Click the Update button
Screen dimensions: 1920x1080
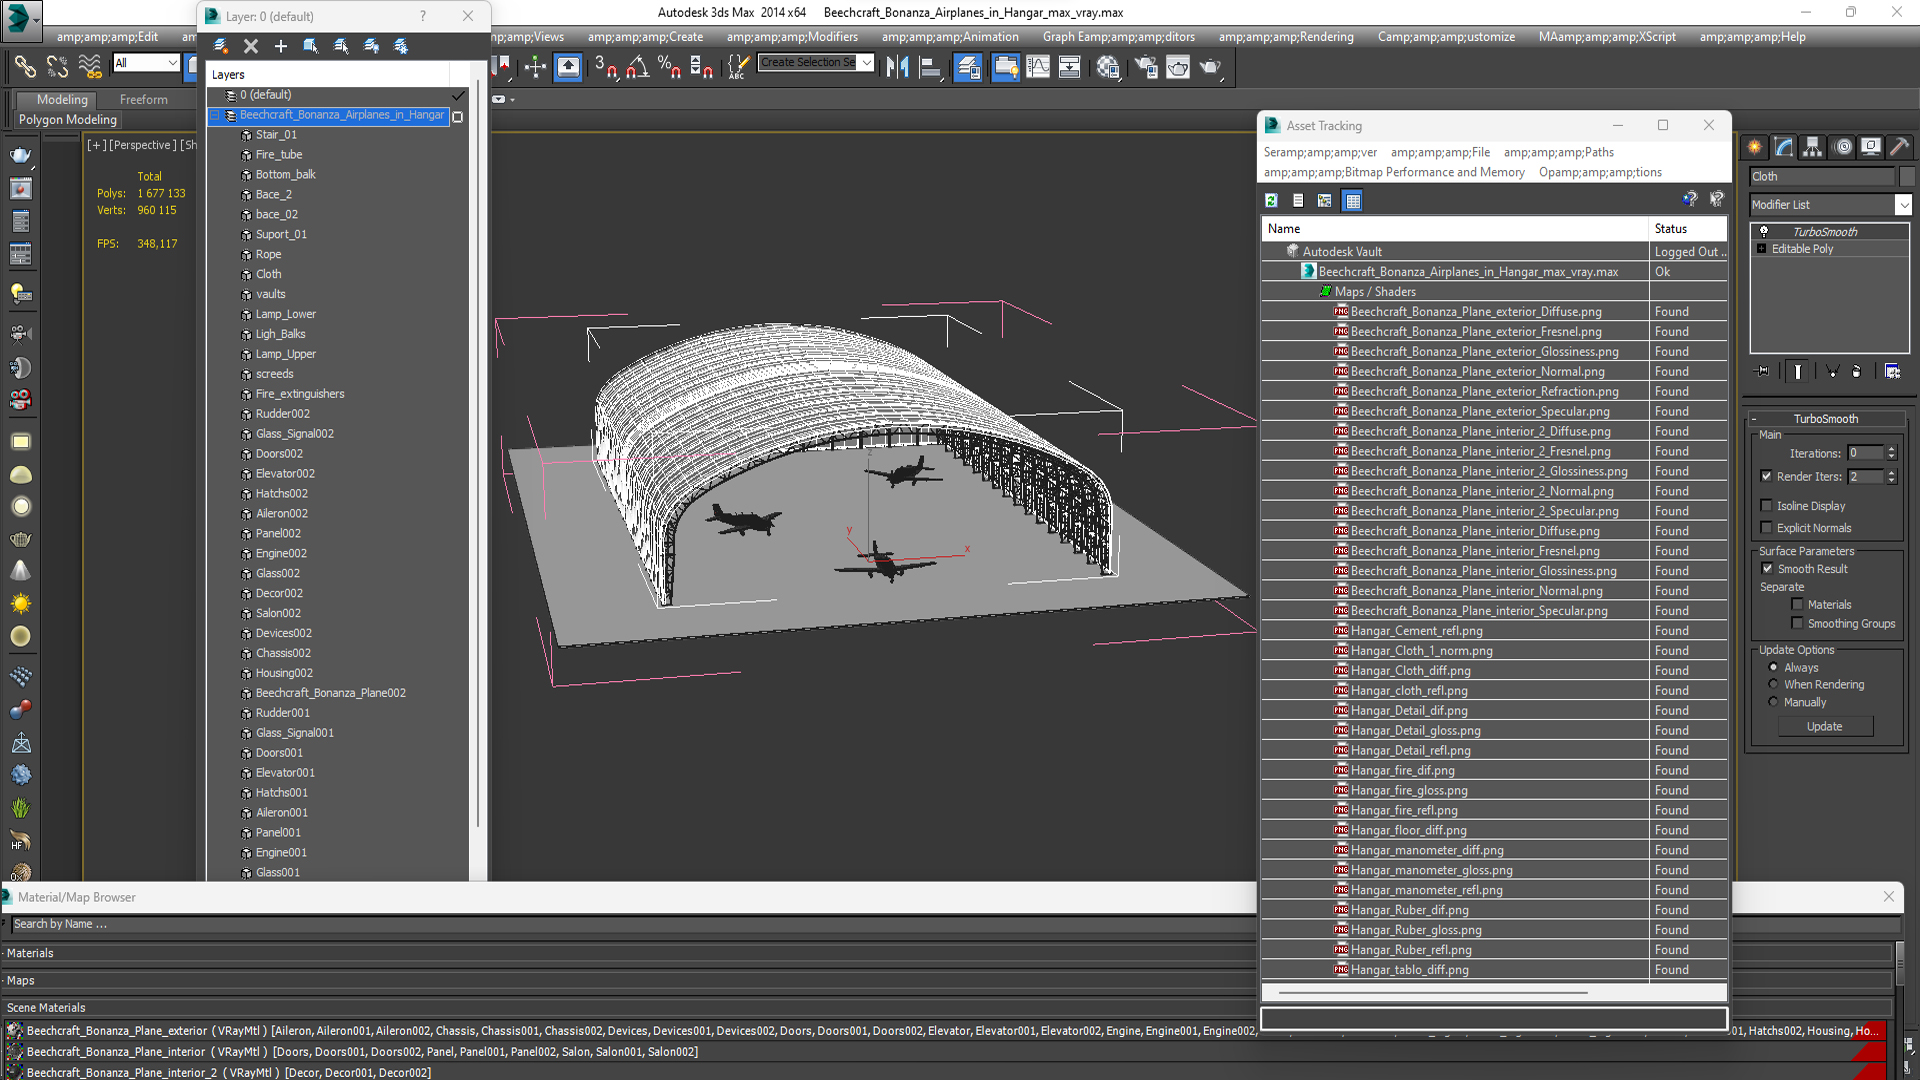coord(1824,726)
